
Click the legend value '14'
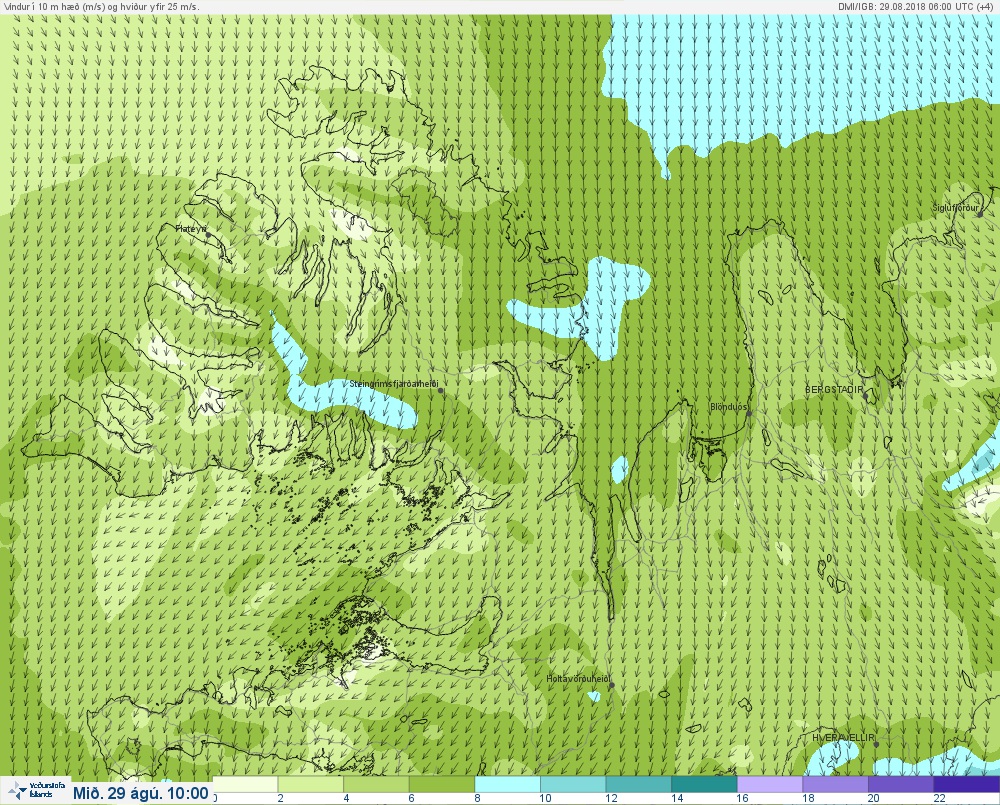tap(677, 798)
